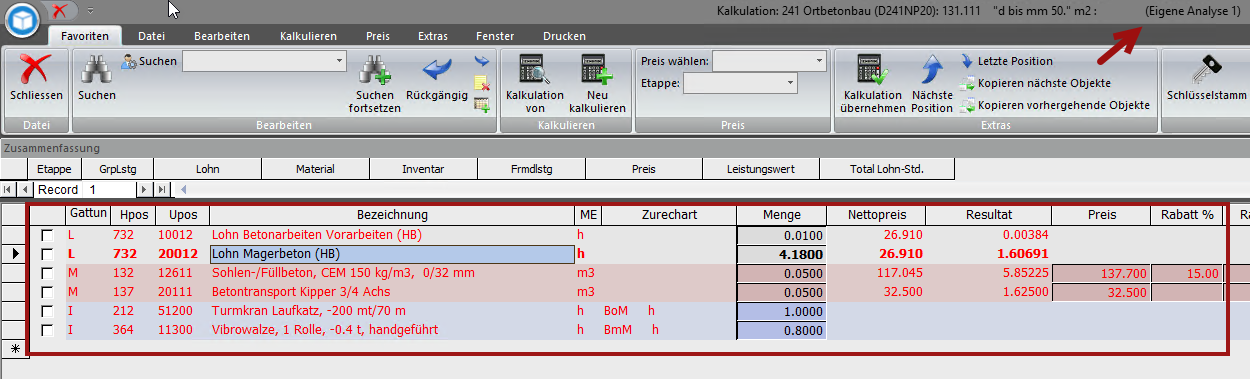Open the quick access toolbar customize arrow
1250x379 pixels.
[90, 10]
